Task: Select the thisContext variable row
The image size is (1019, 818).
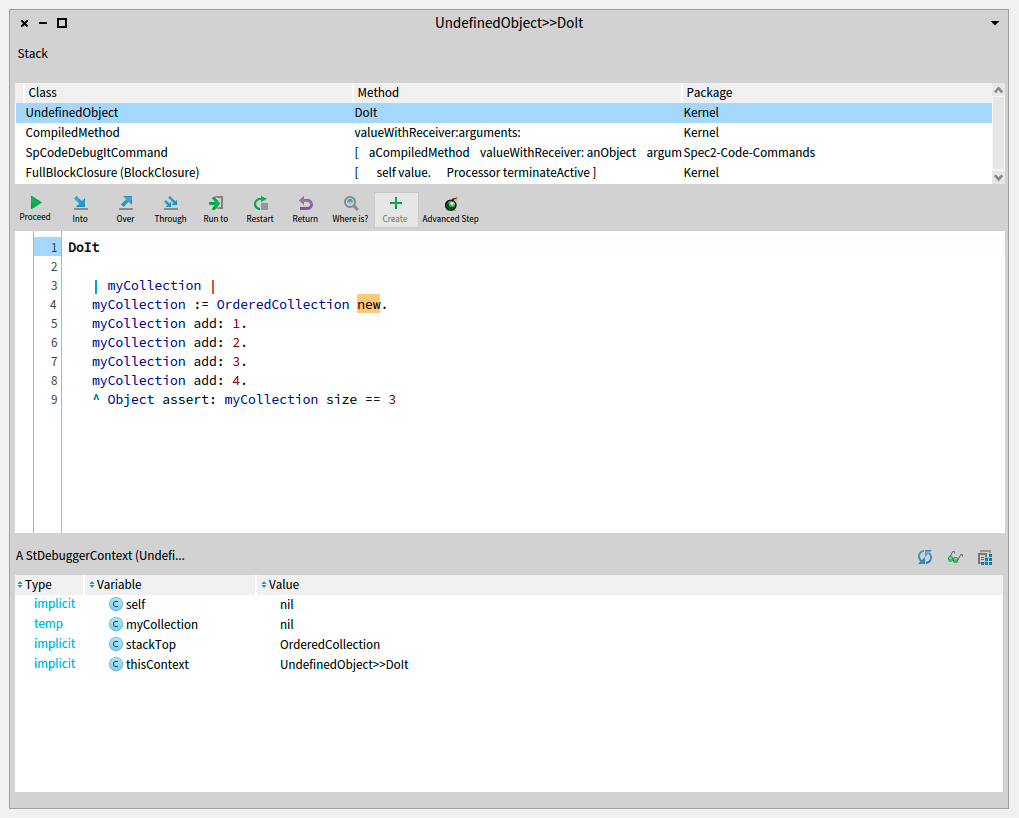Action: 157,664
